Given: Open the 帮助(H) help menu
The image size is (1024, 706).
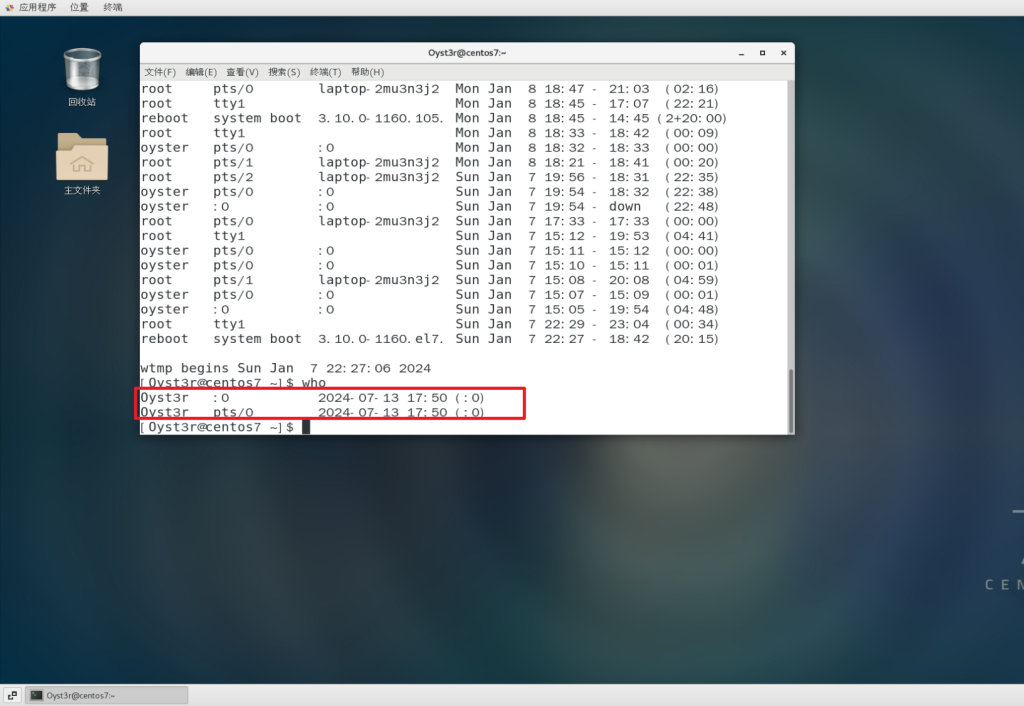Looking at the screenshot, I should coord(367,72).
